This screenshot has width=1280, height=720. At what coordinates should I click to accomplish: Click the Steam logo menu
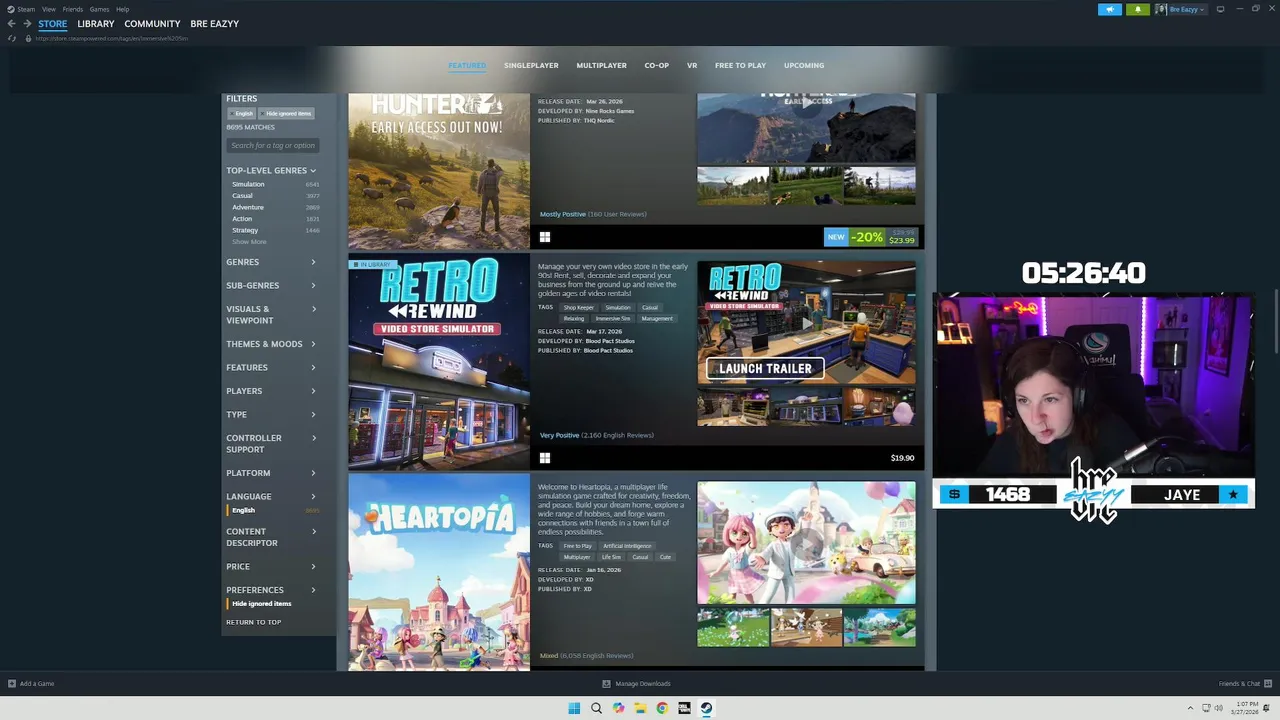pyautogui.click(x=20, y=9)
